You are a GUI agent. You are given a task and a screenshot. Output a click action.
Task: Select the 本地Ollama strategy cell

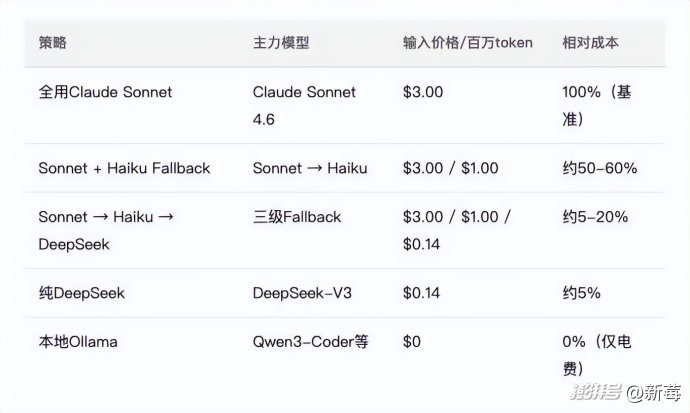pos(78,342)
